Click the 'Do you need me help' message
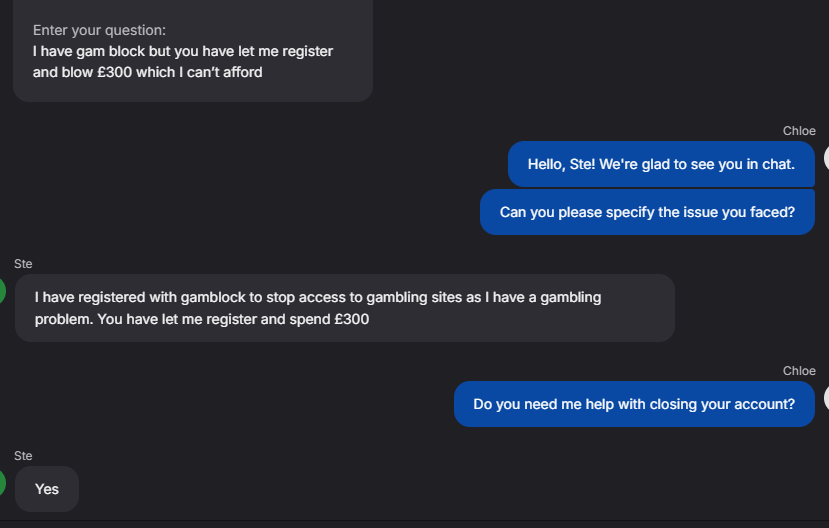This screenshot has width=829, height=528. 634,404
